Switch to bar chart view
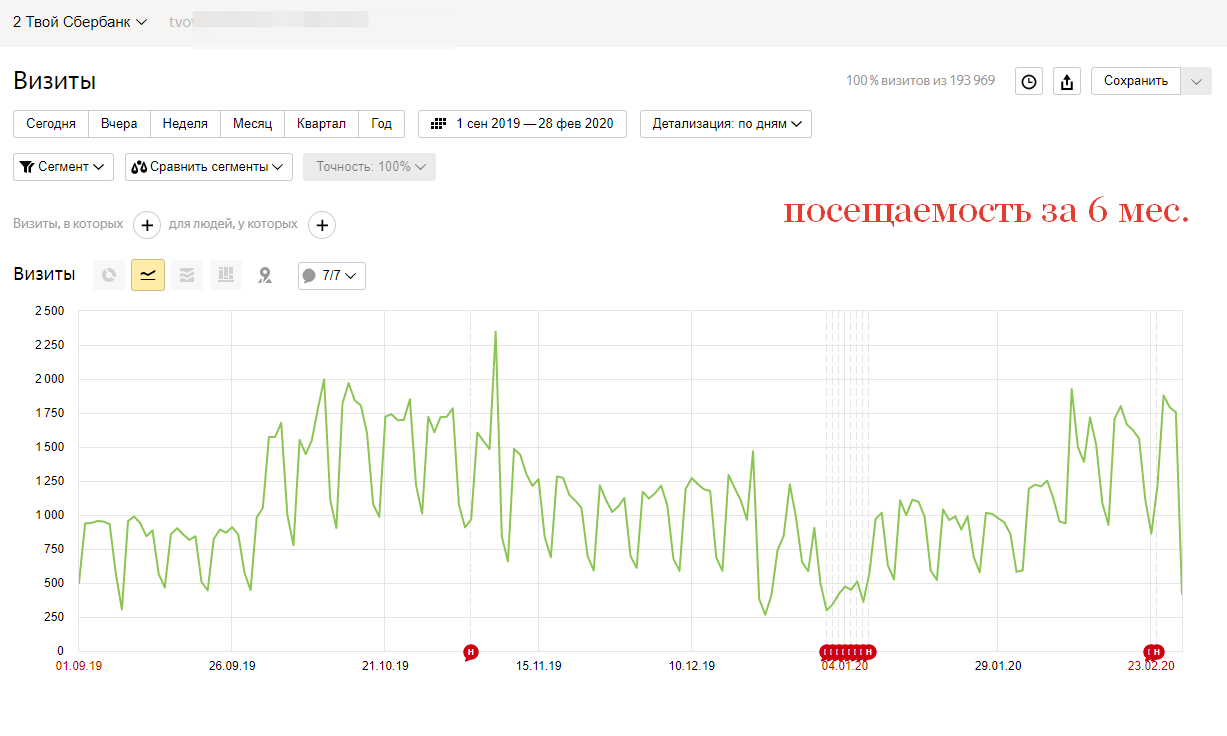The height and width of the screenshot is (736, 1227). tap(226, 275)
